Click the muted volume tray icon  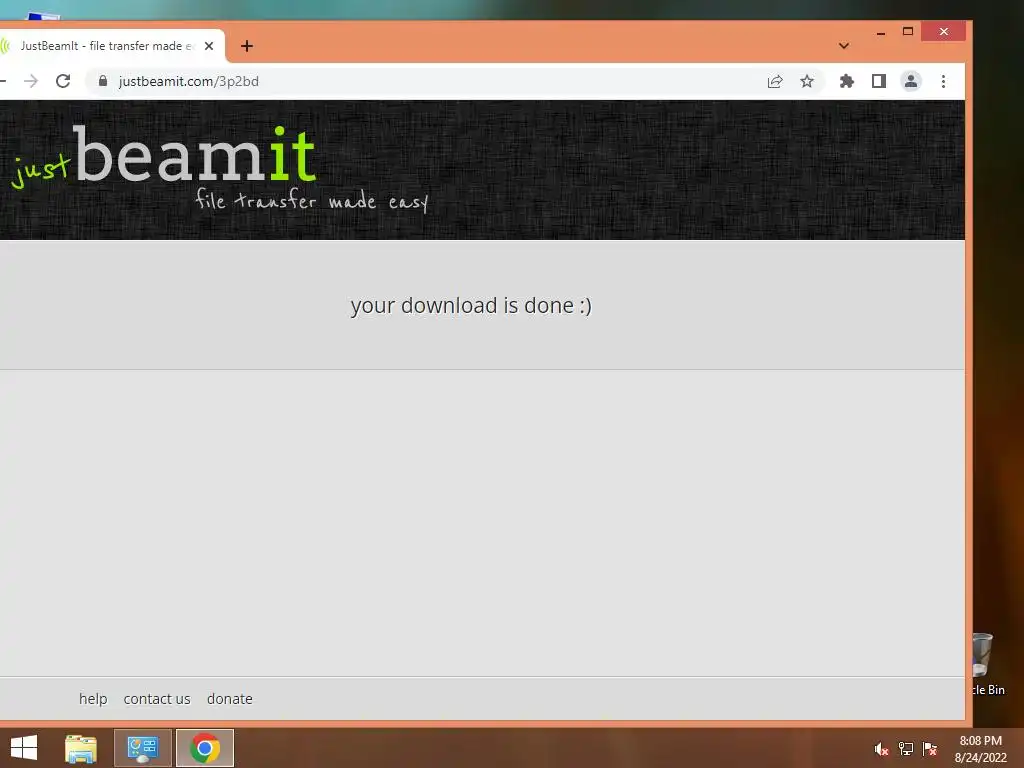[882, 749]
